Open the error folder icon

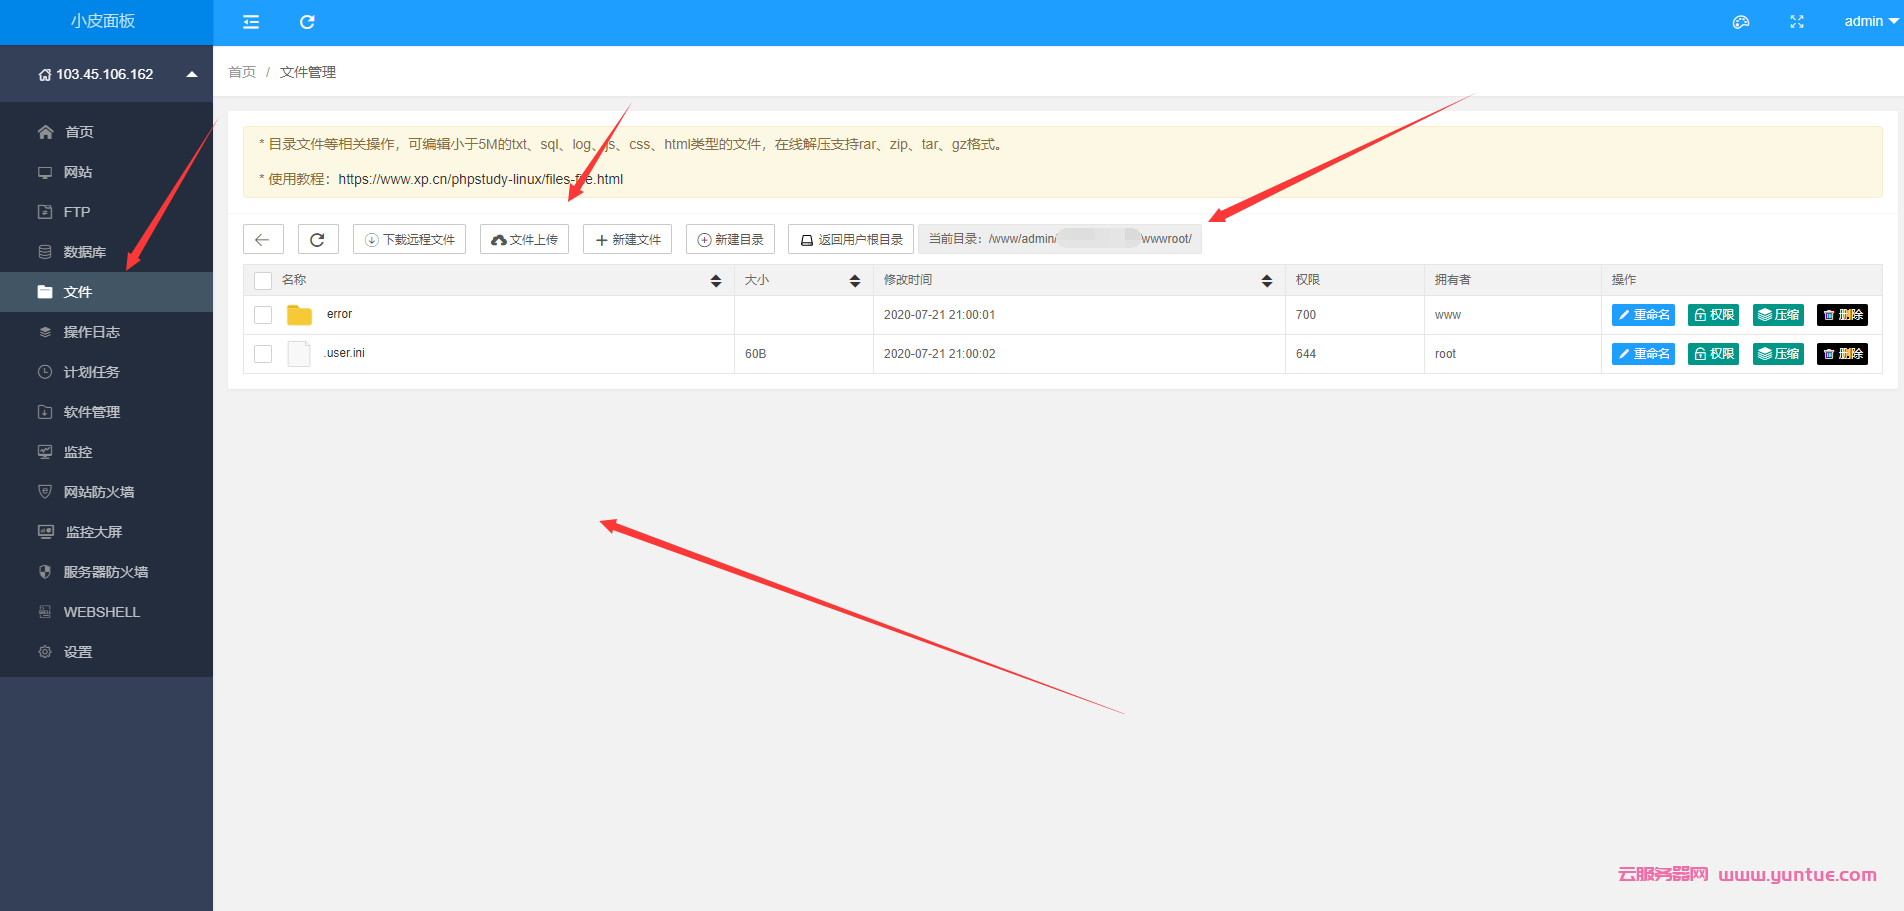point(299,315)
